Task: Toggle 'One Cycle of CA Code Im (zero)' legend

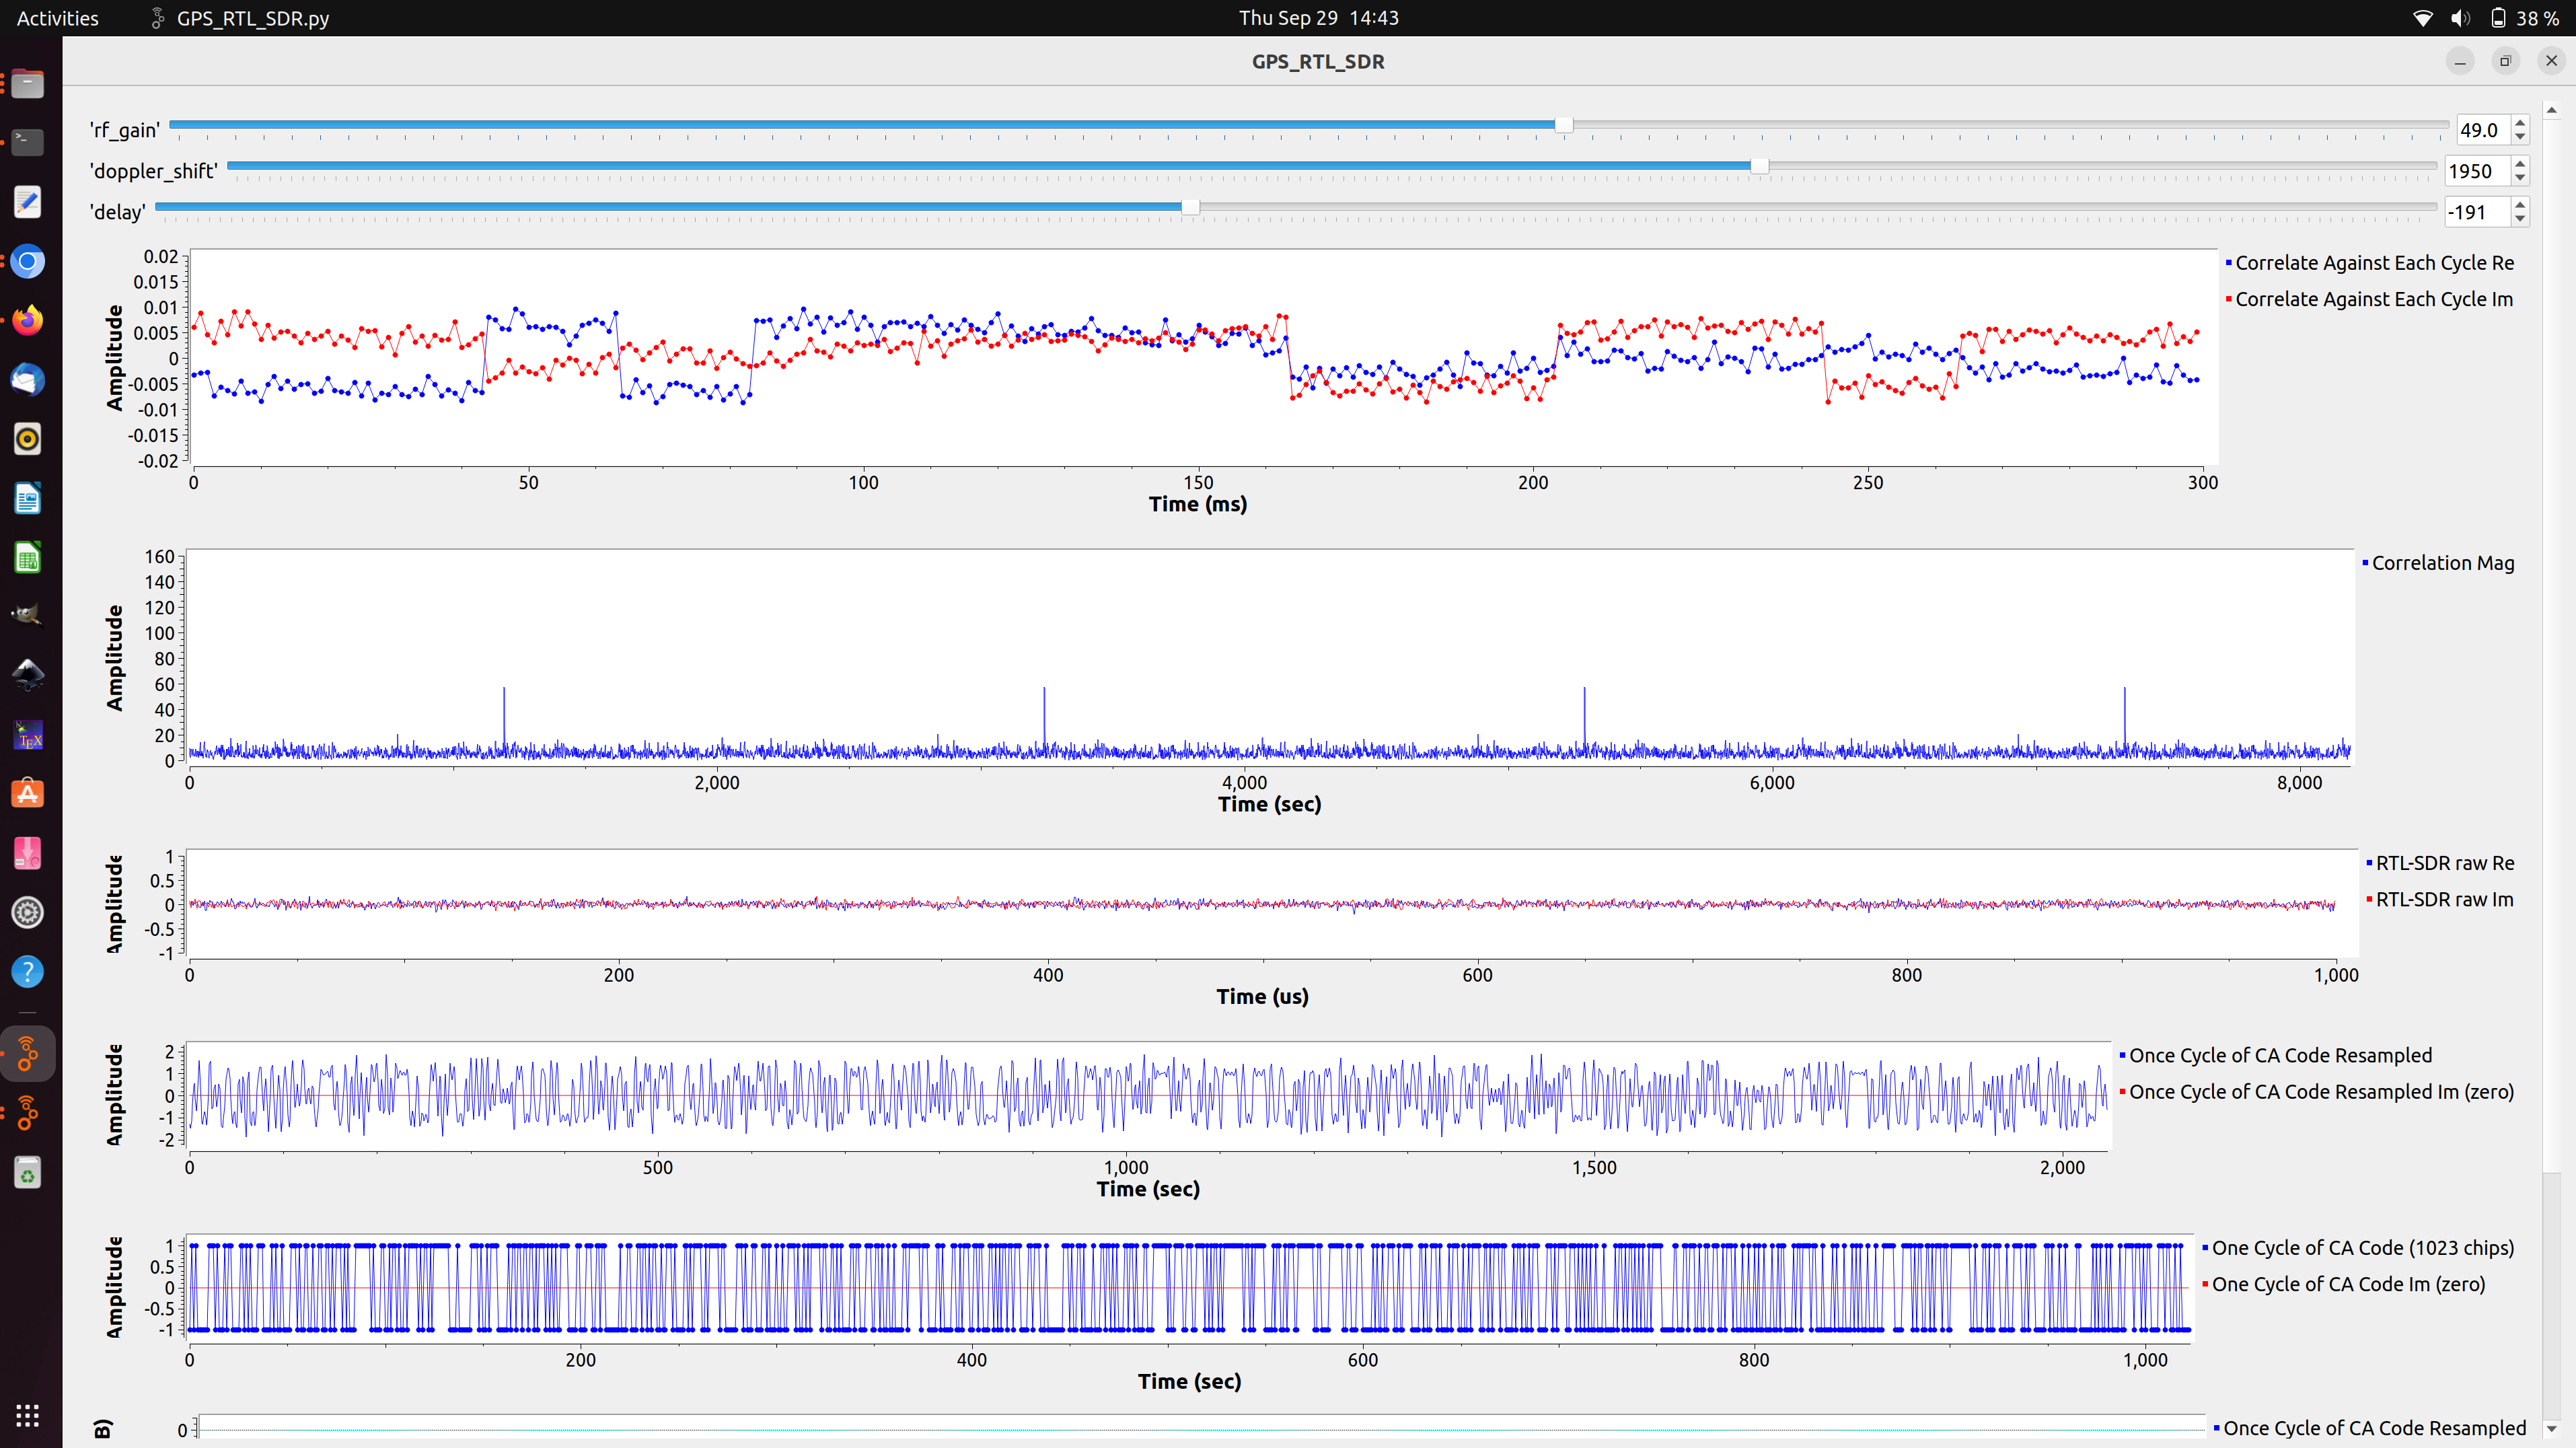Action: tap(2343, 1284)
